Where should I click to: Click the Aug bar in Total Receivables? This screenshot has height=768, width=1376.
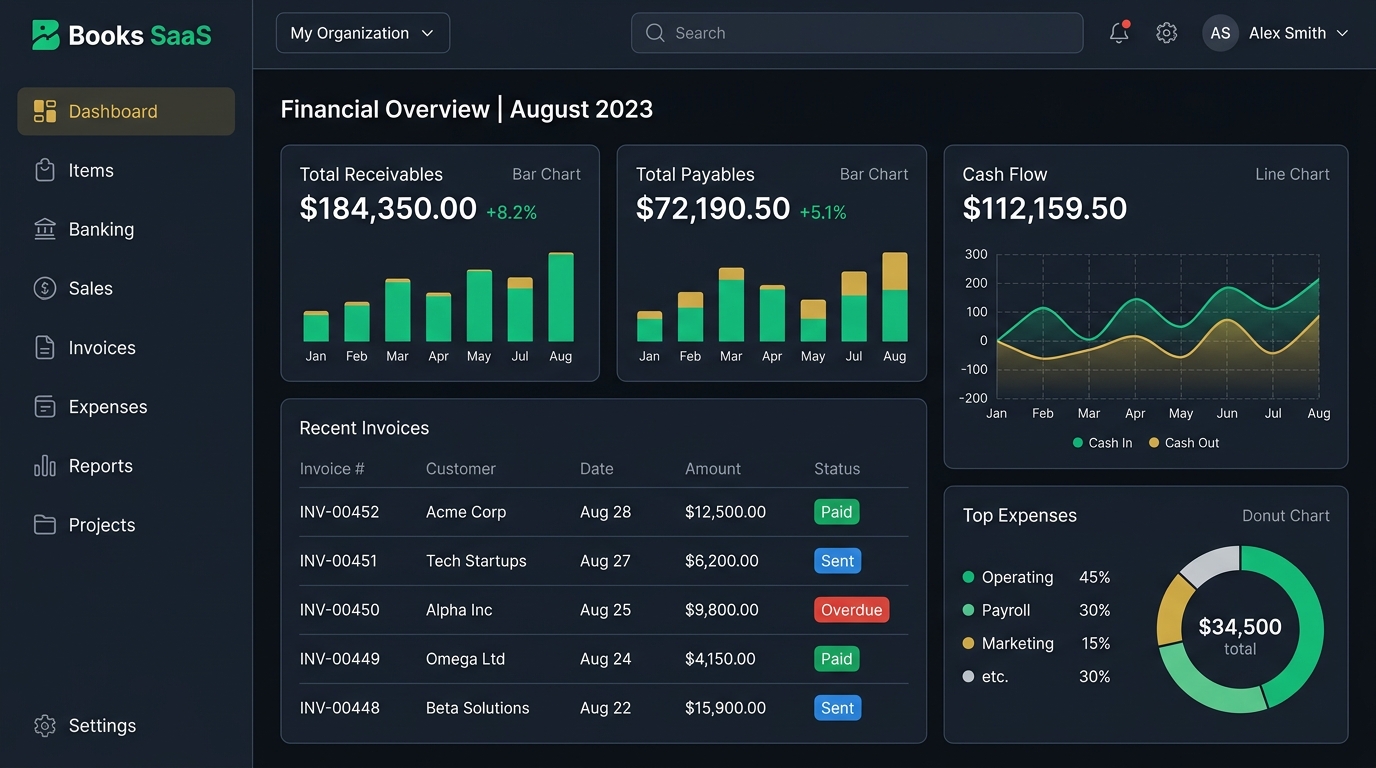click(561, 297)
